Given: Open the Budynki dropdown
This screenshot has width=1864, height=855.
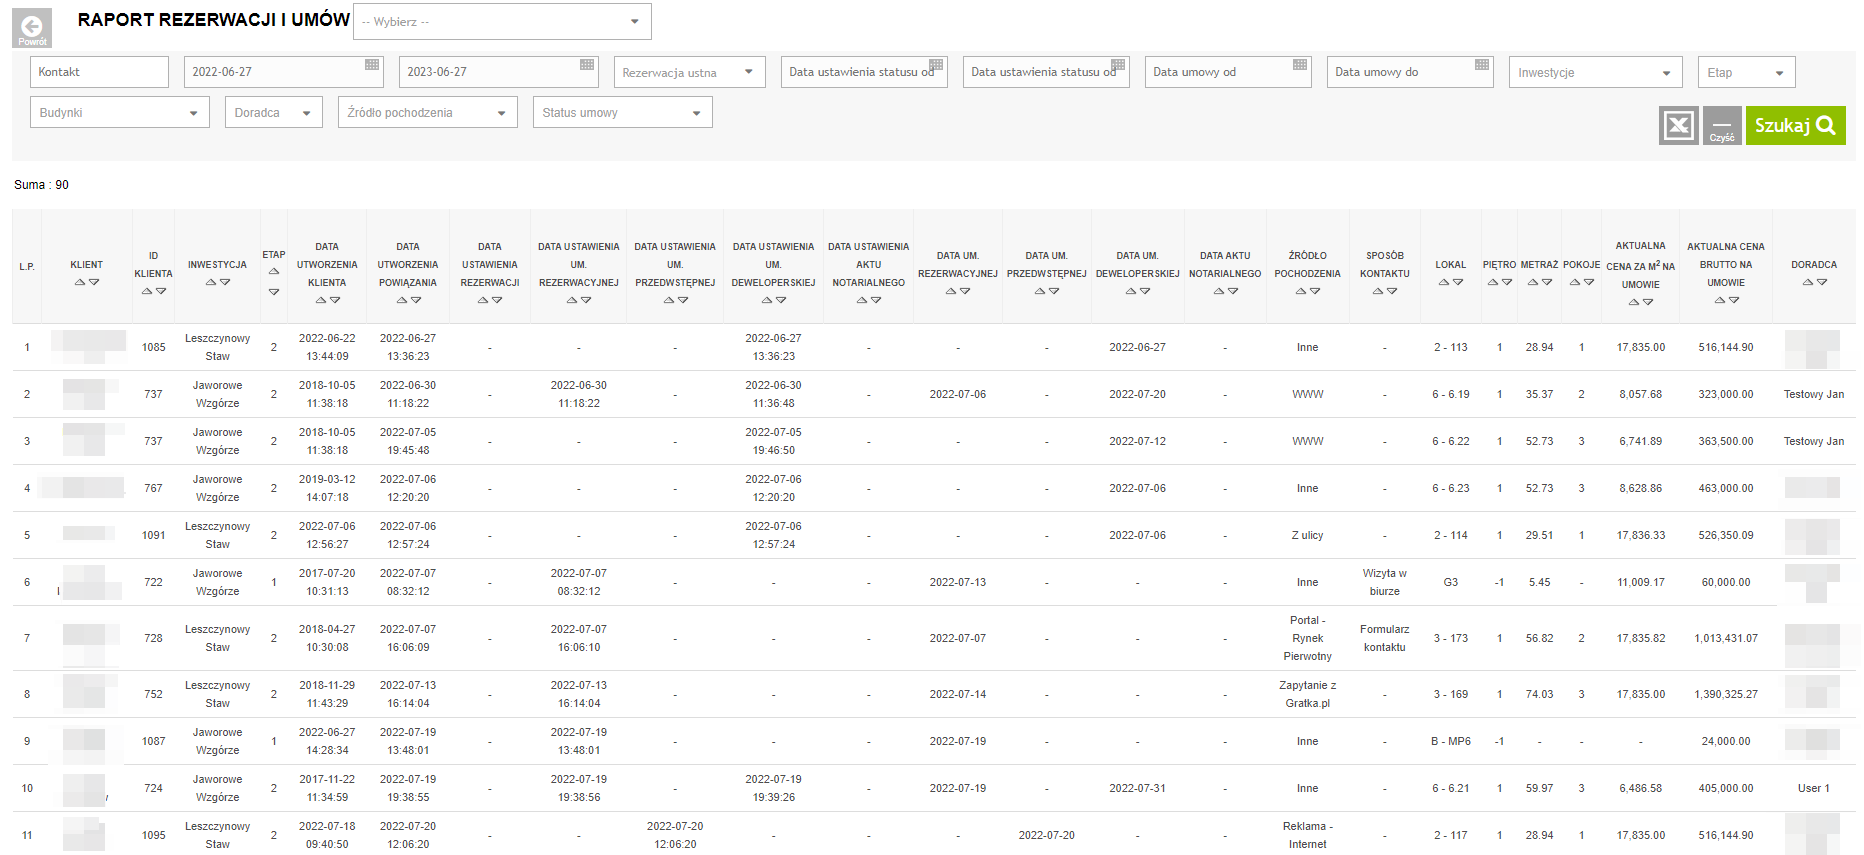Looking at the screenshot, I should click(120, 112).
